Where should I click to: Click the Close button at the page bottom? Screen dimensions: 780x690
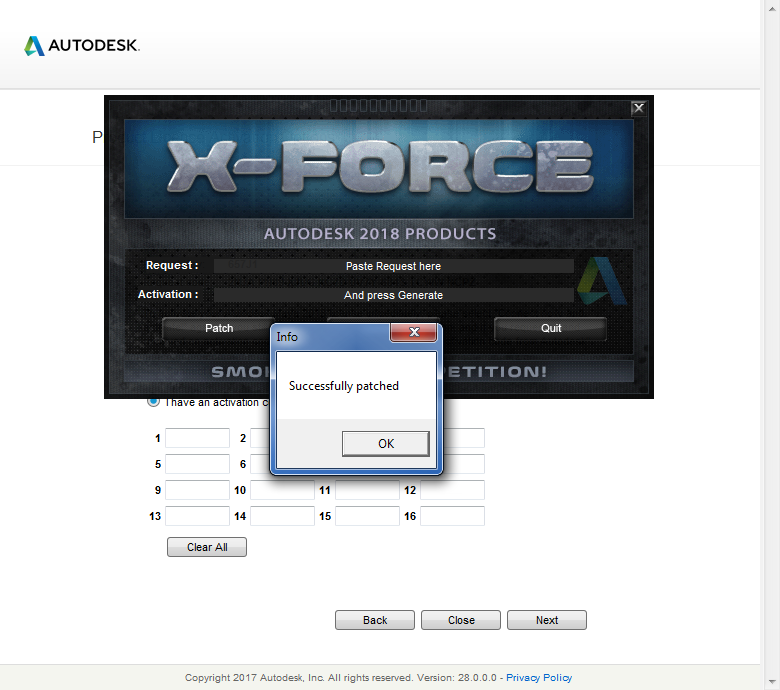pyautogui.click(x=461, y=620)
